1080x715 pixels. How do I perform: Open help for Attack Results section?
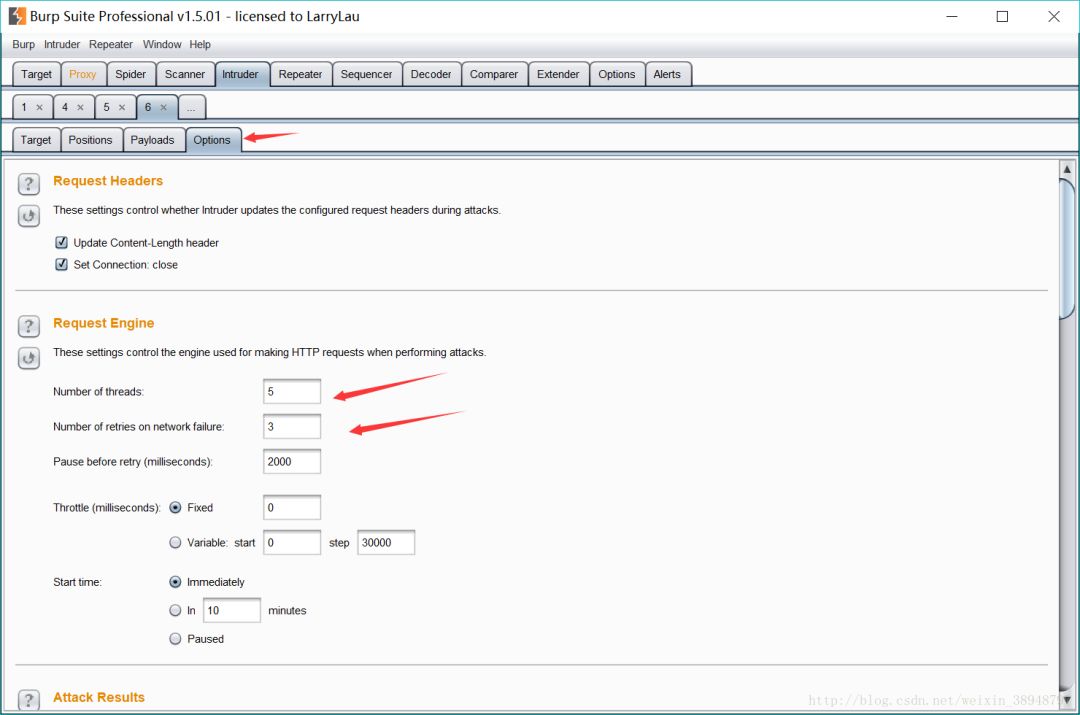pos(28,700)
